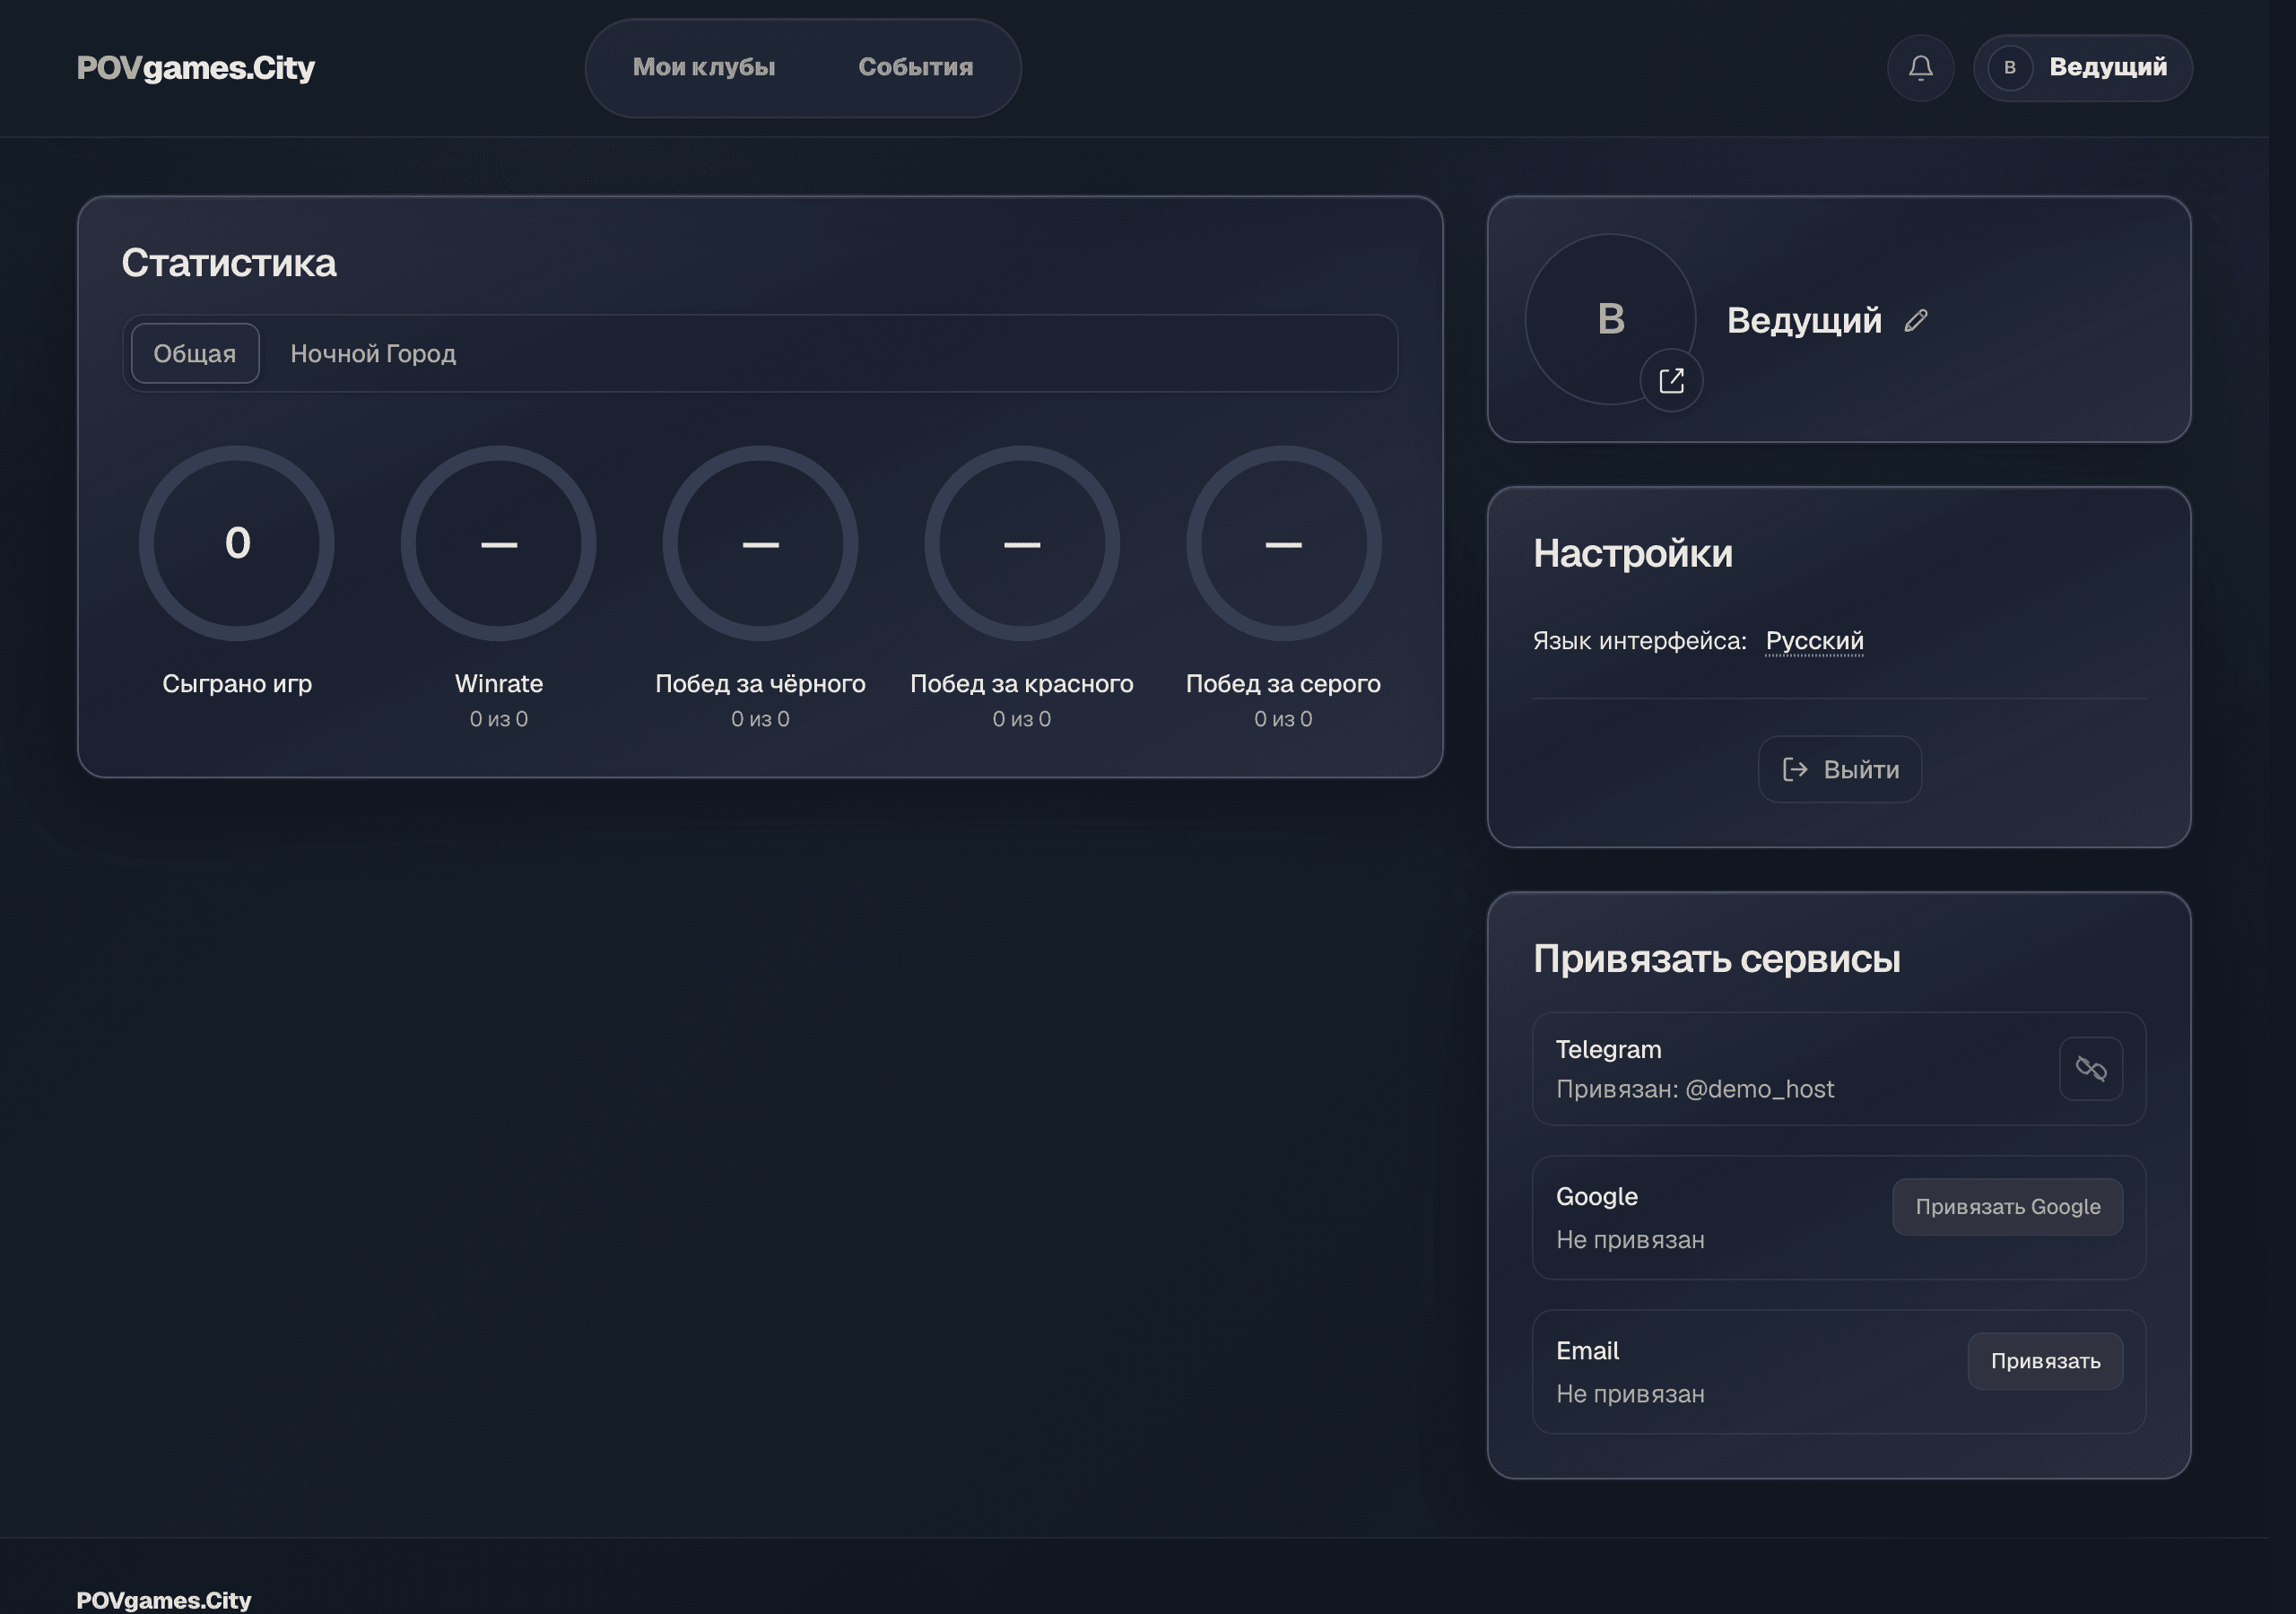Click Привязать Google button
2296x1614 pixels.
[x=2007, y=1207]
